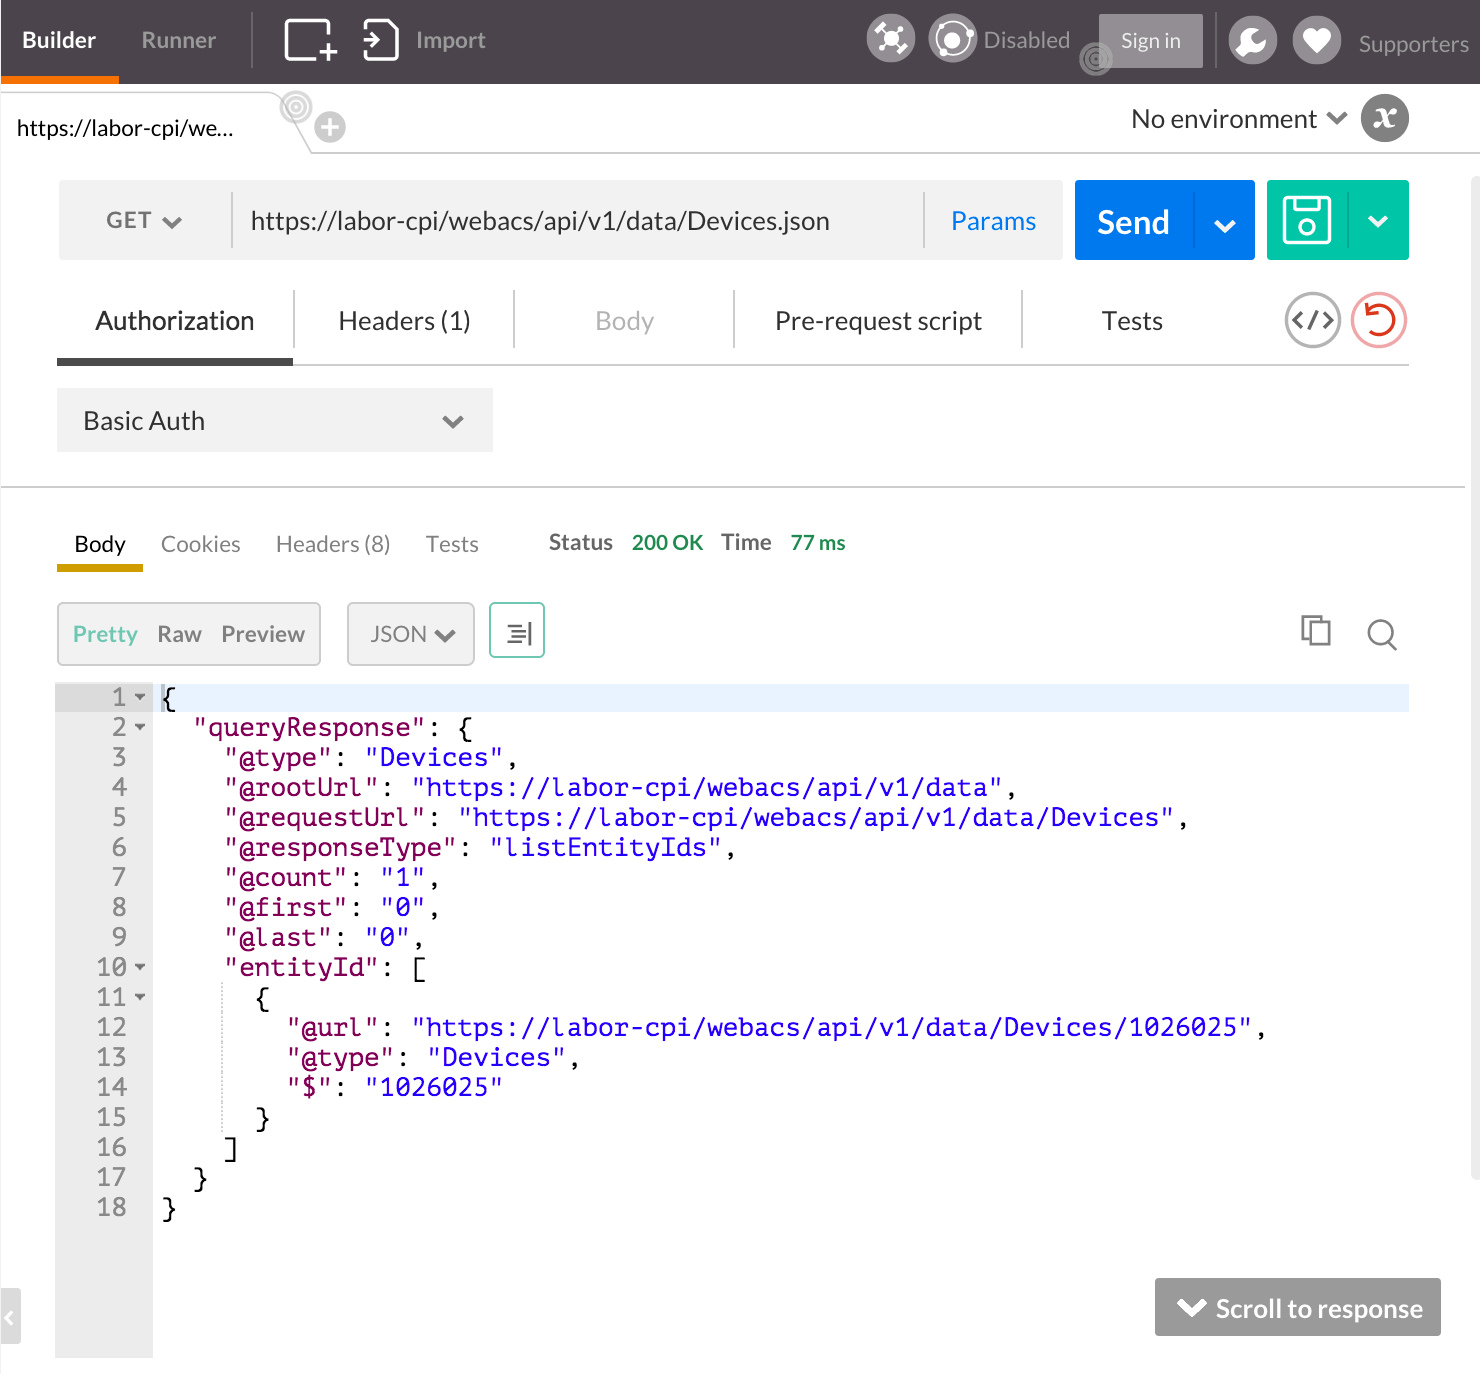
Task: Reset the request with the revert icon
Action: 1378,320
